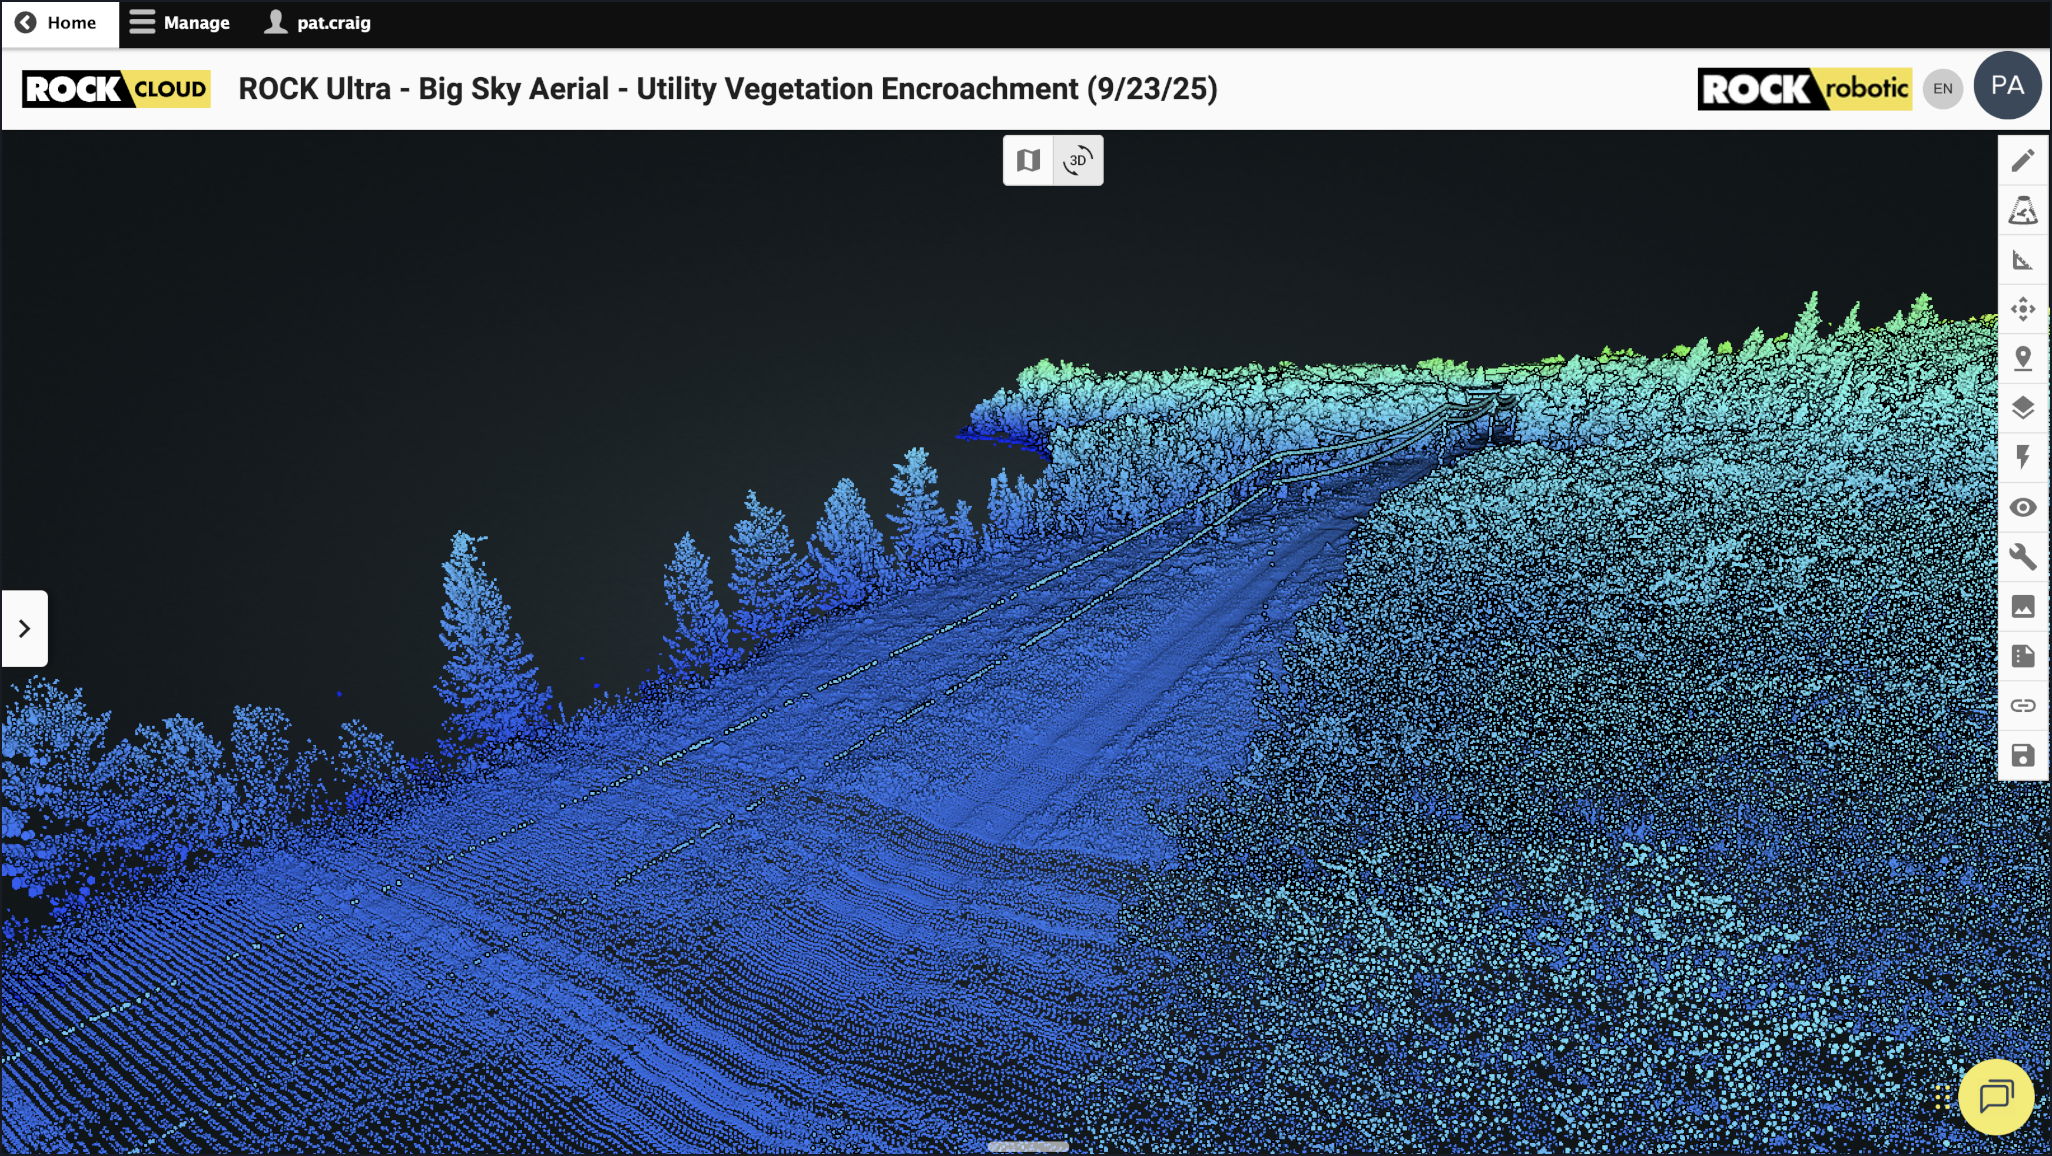
Task: Open the document report icon
Action: pyautogui.click(x=2022, y=656)
